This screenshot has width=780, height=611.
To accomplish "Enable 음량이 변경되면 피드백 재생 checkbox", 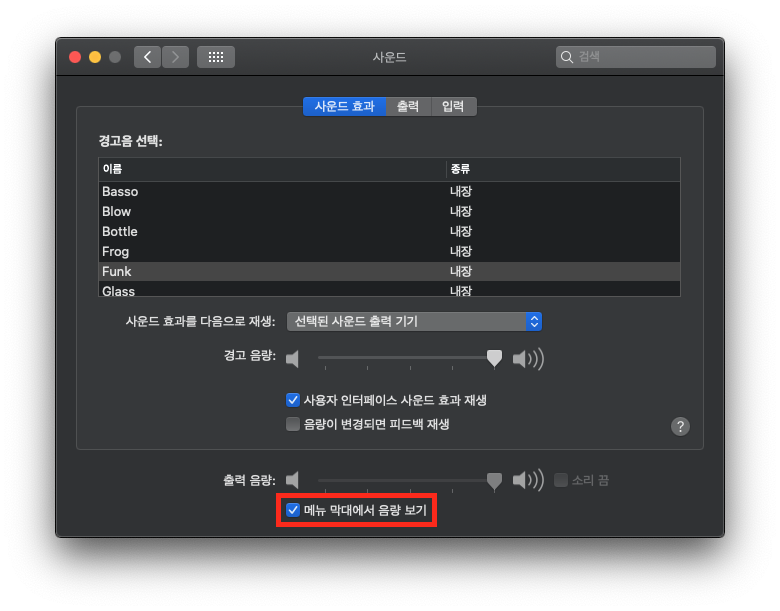I will click(x=293, y=424).
